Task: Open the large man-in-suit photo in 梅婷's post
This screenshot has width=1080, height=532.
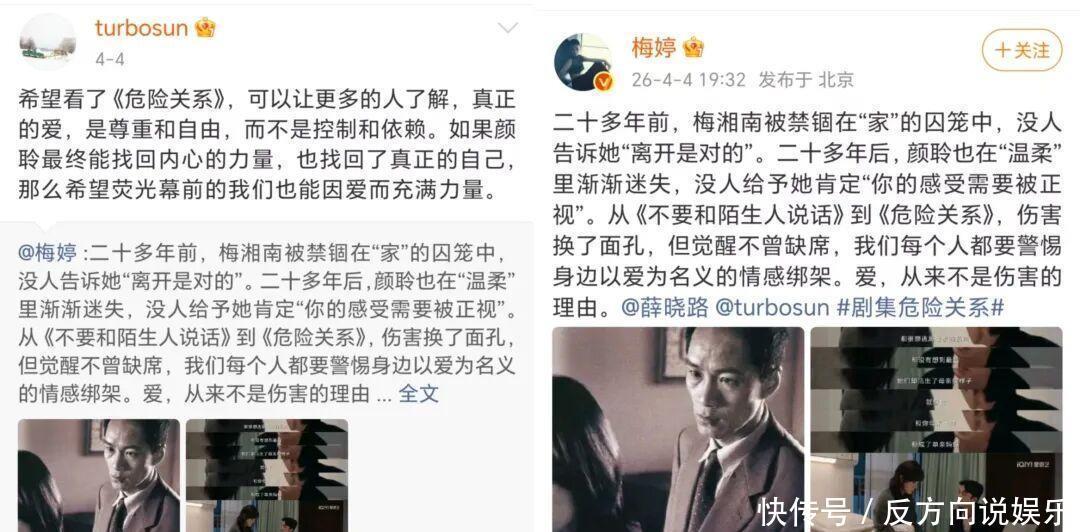Action: (x=678, y=429)
